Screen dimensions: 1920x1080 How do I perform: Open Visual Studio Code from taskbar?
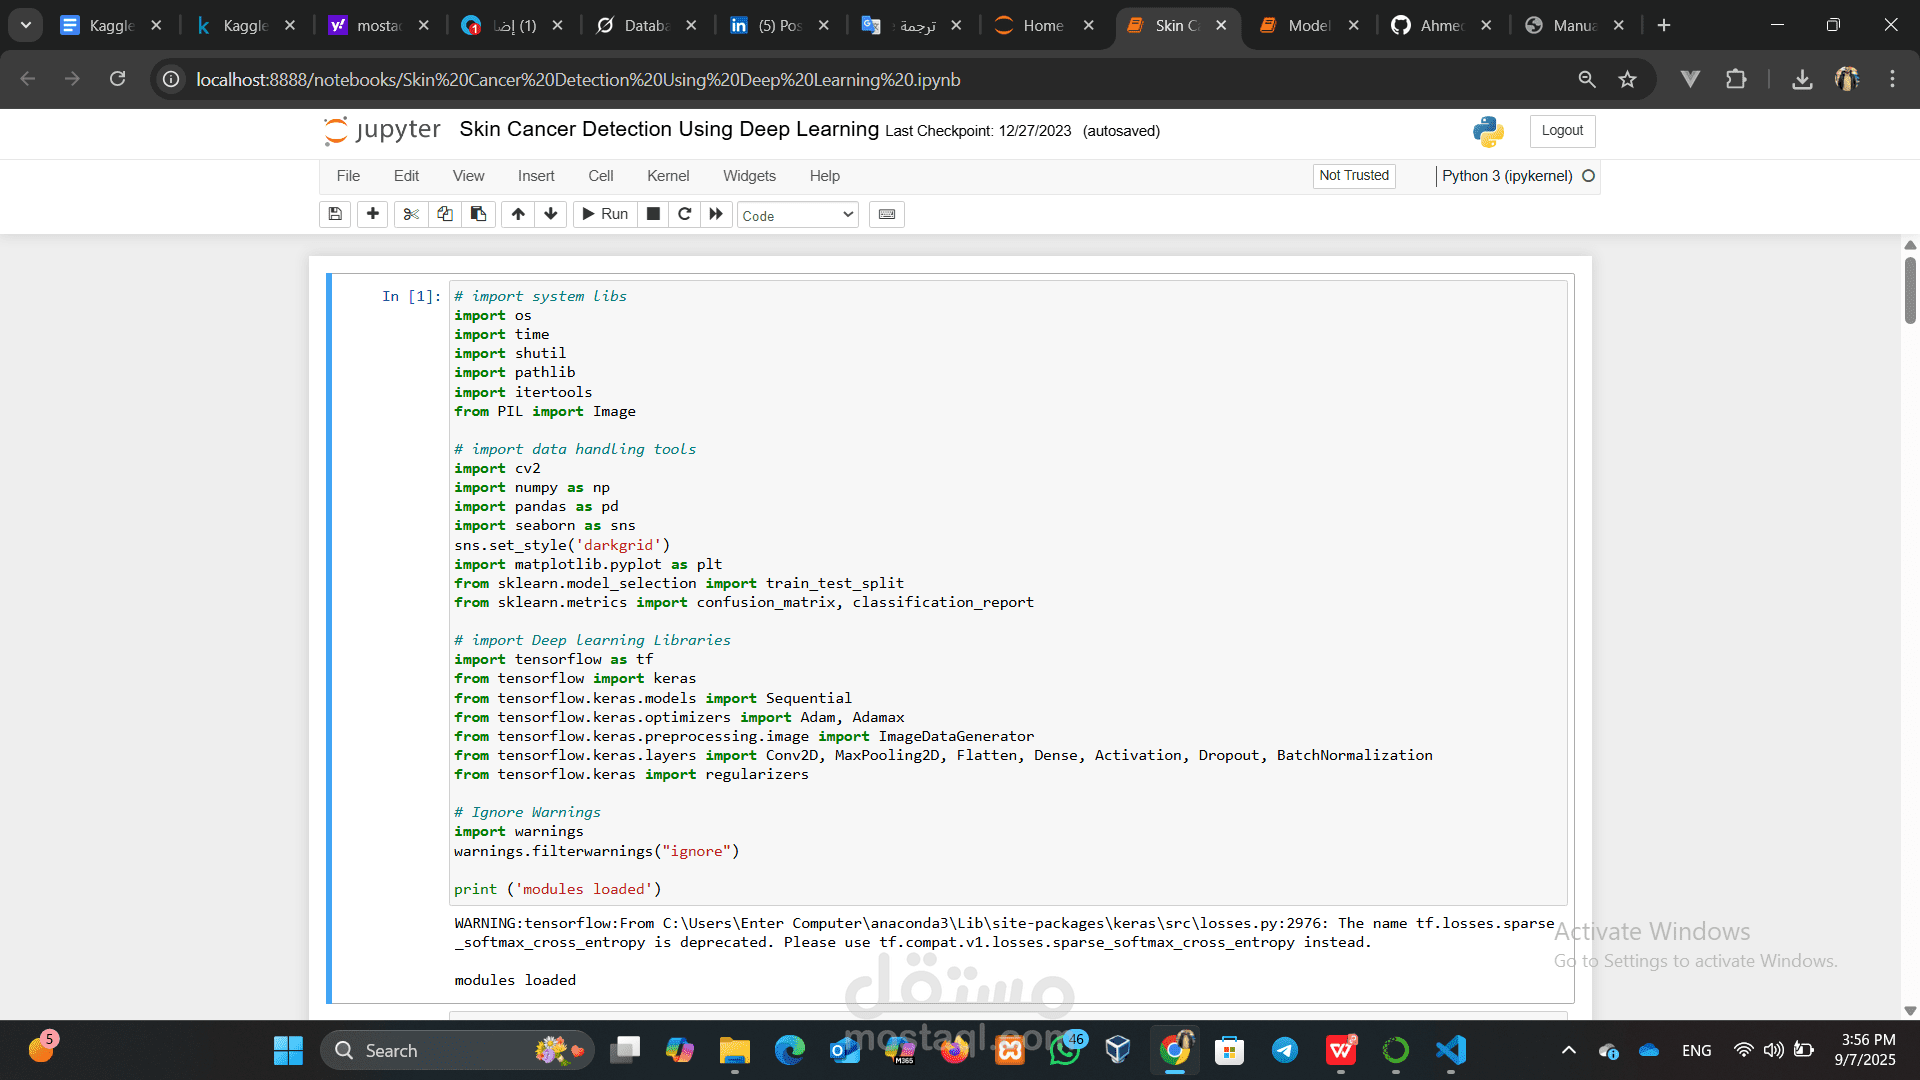[1451, 1050]
